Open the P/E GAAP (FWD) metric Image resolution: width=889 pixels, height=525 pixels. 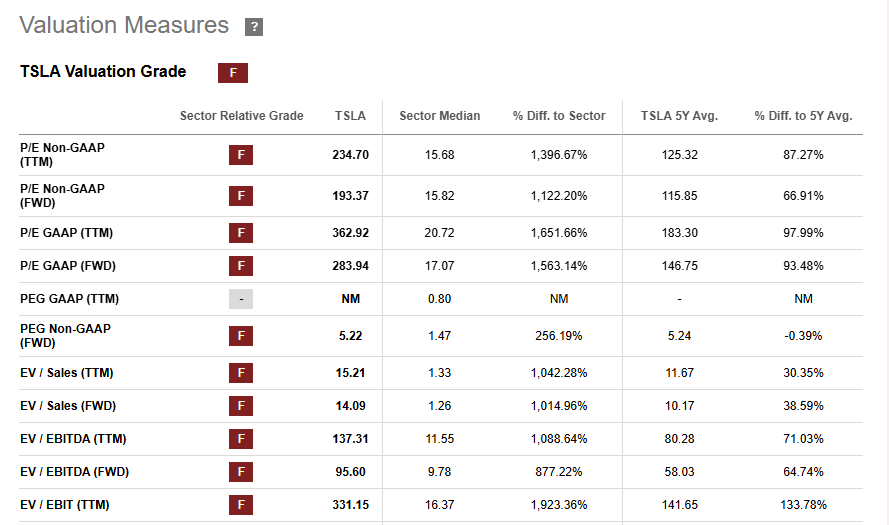pyautogui.click(x=67, y=266)
